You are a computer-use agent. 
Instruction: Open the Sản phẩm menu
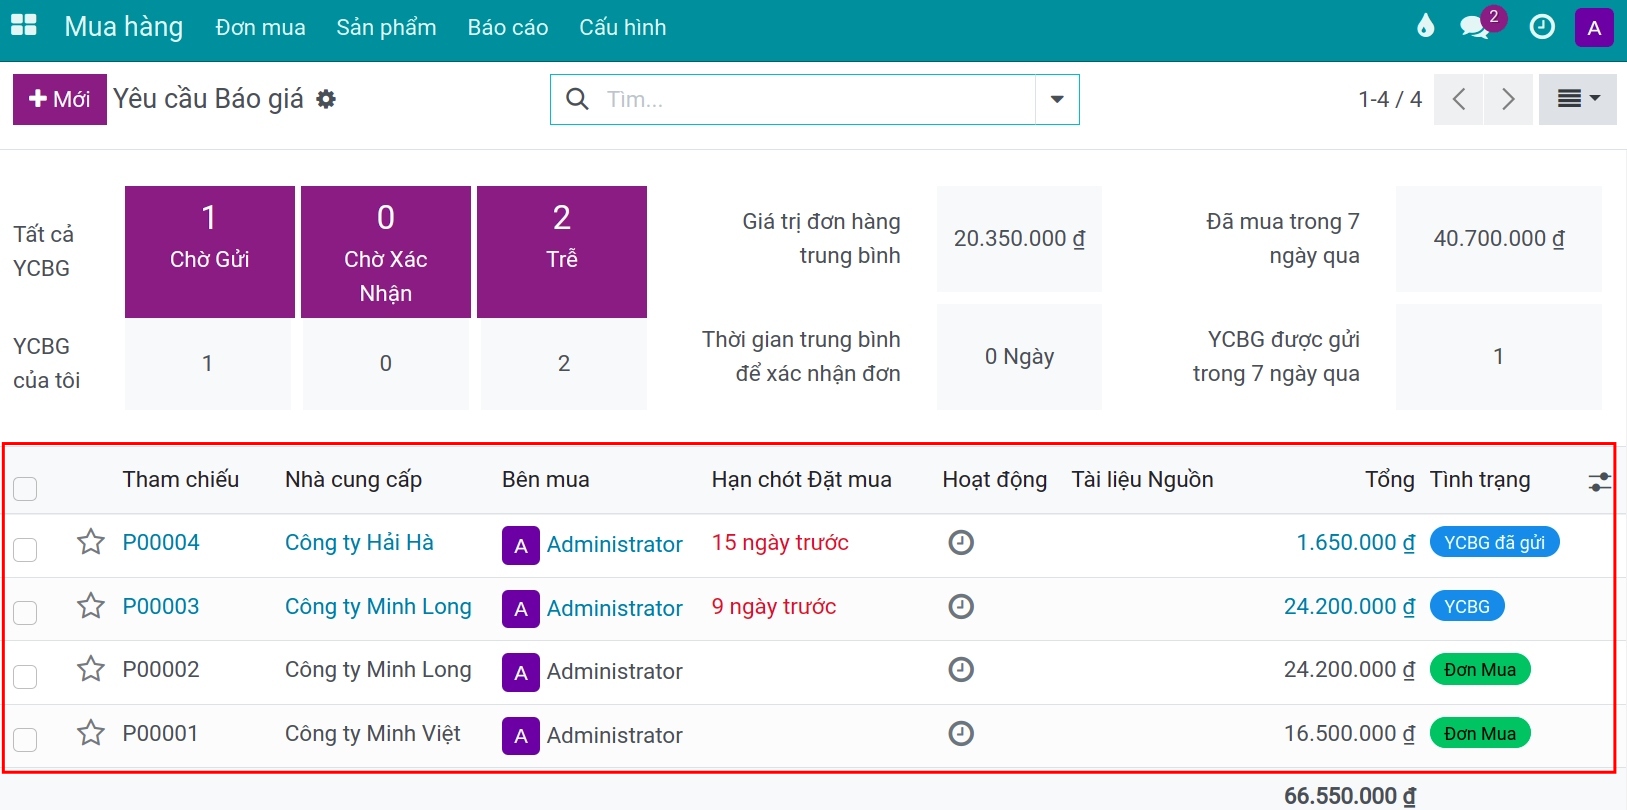click(x=386, y=27)
